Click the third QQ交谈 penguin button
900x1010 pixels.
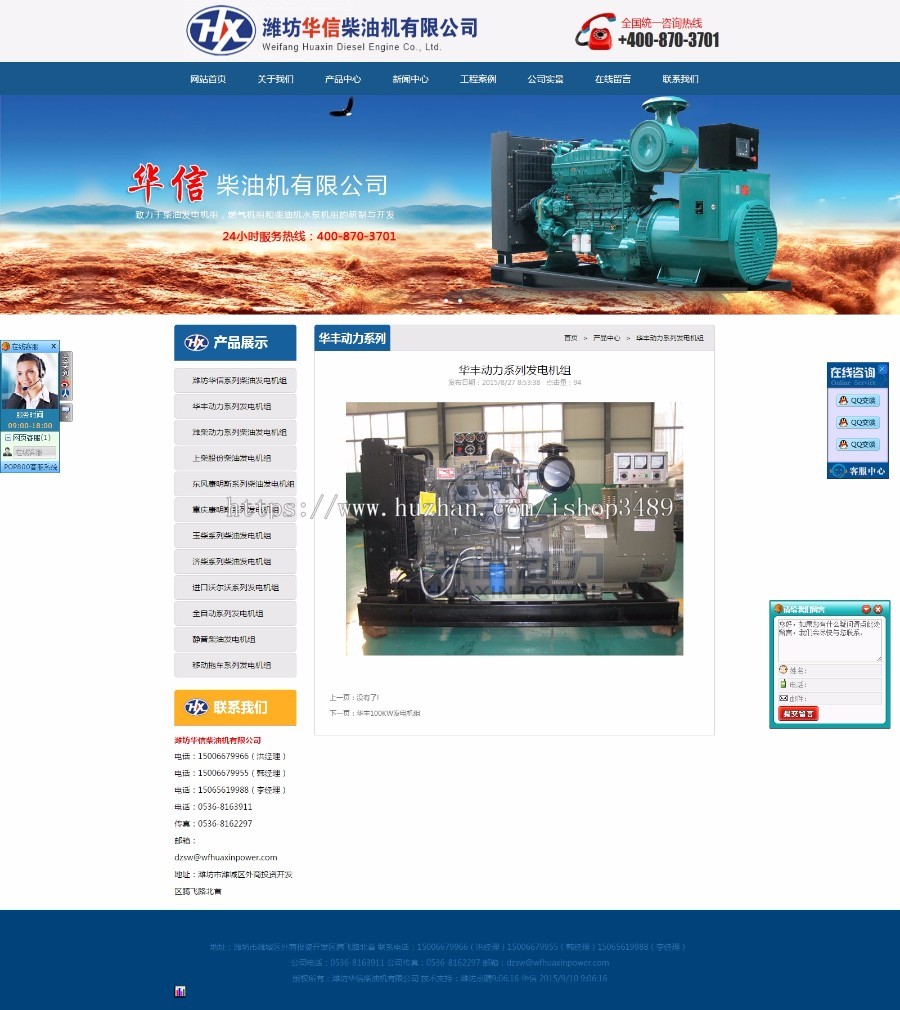[858, 444]
